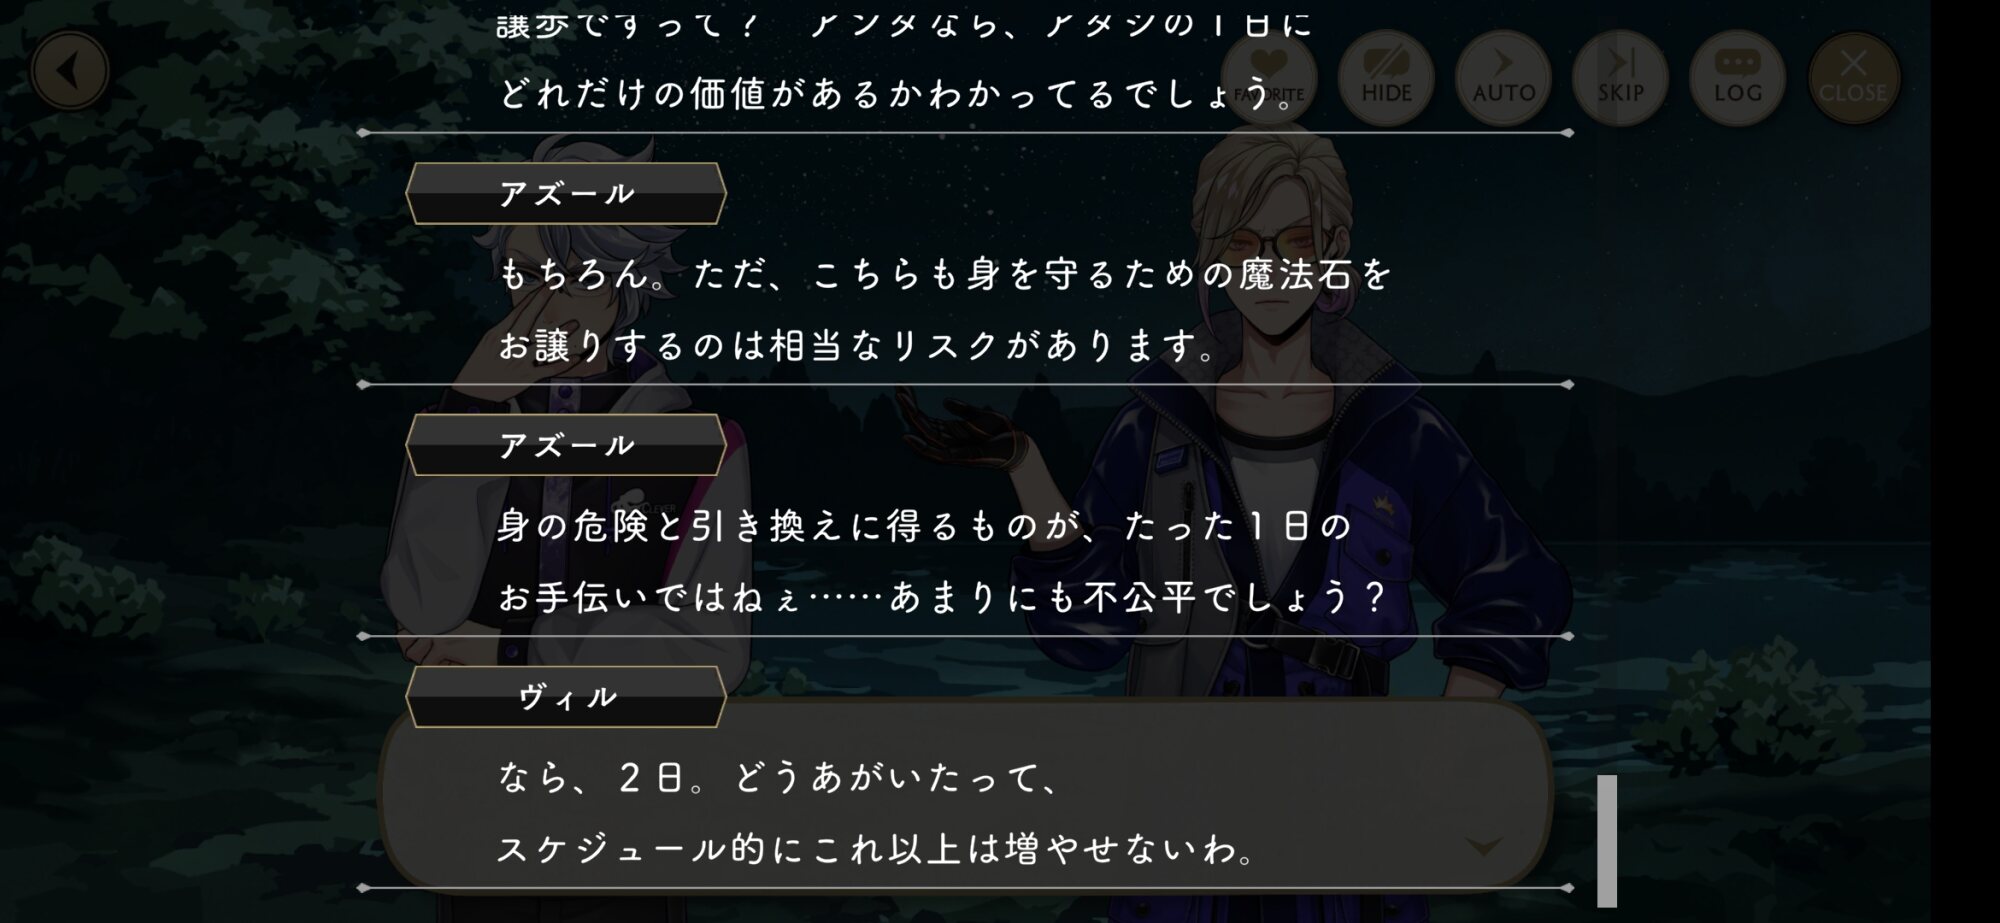Tap the line スケジュール的にこれ以上は増やせないわ
The image size is (2000, 923).
click(x=878, y=850)
